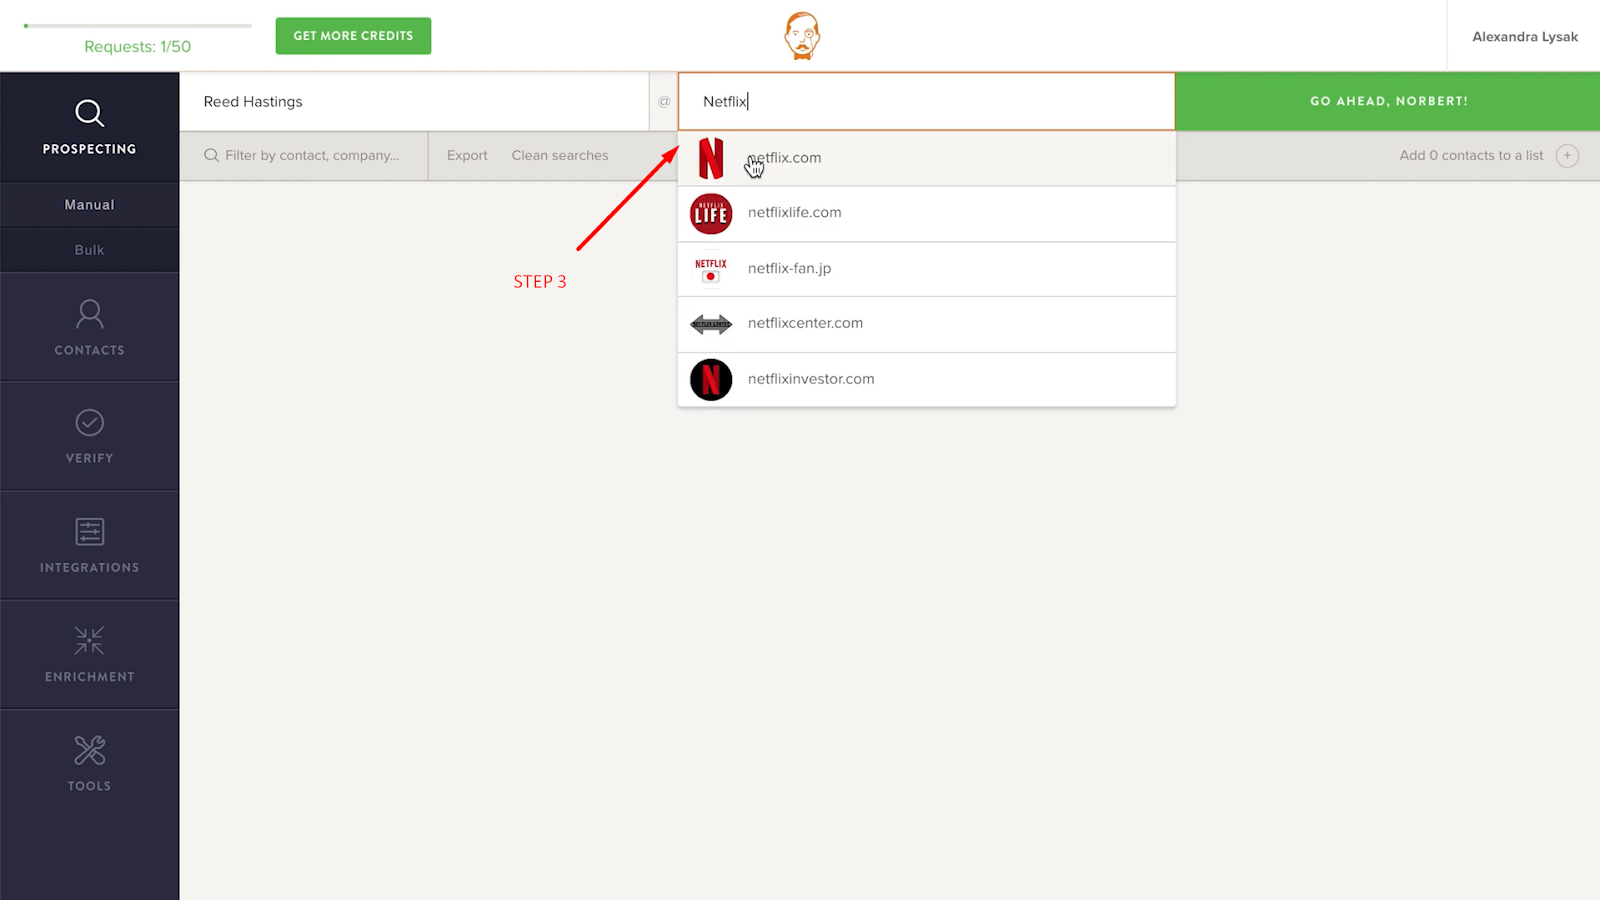This screenshot has height=900, width=1600.
Task: Switch to Bulk prospecting
Action: click(89, 250)
